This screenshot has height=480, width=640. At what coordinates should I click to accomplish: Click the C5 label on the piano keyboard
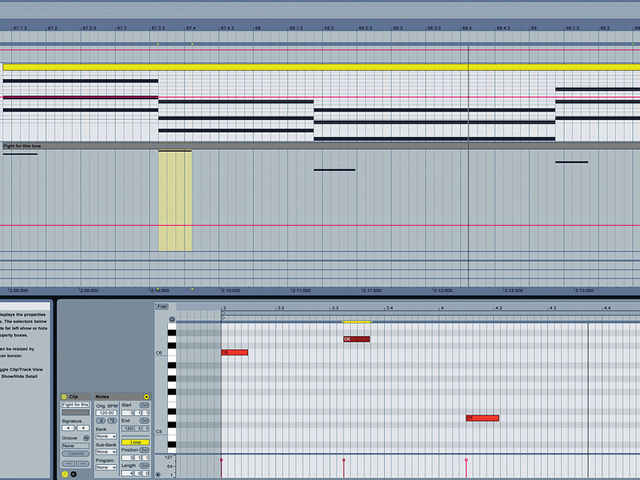(x=159, y=431)
